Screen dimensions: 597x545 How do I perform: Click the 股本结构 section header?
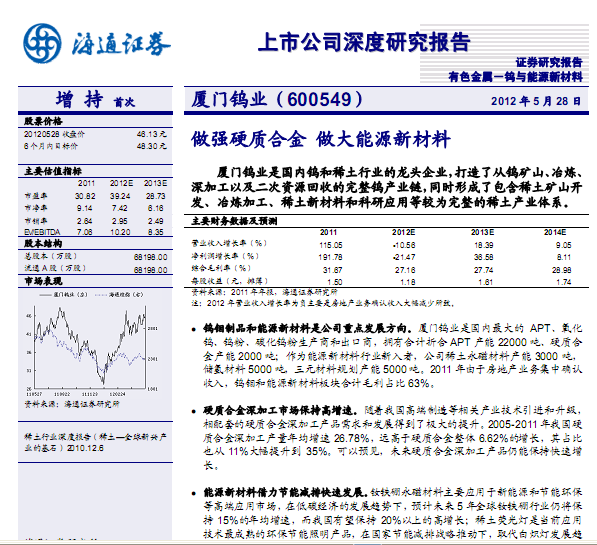click(43, 244)
